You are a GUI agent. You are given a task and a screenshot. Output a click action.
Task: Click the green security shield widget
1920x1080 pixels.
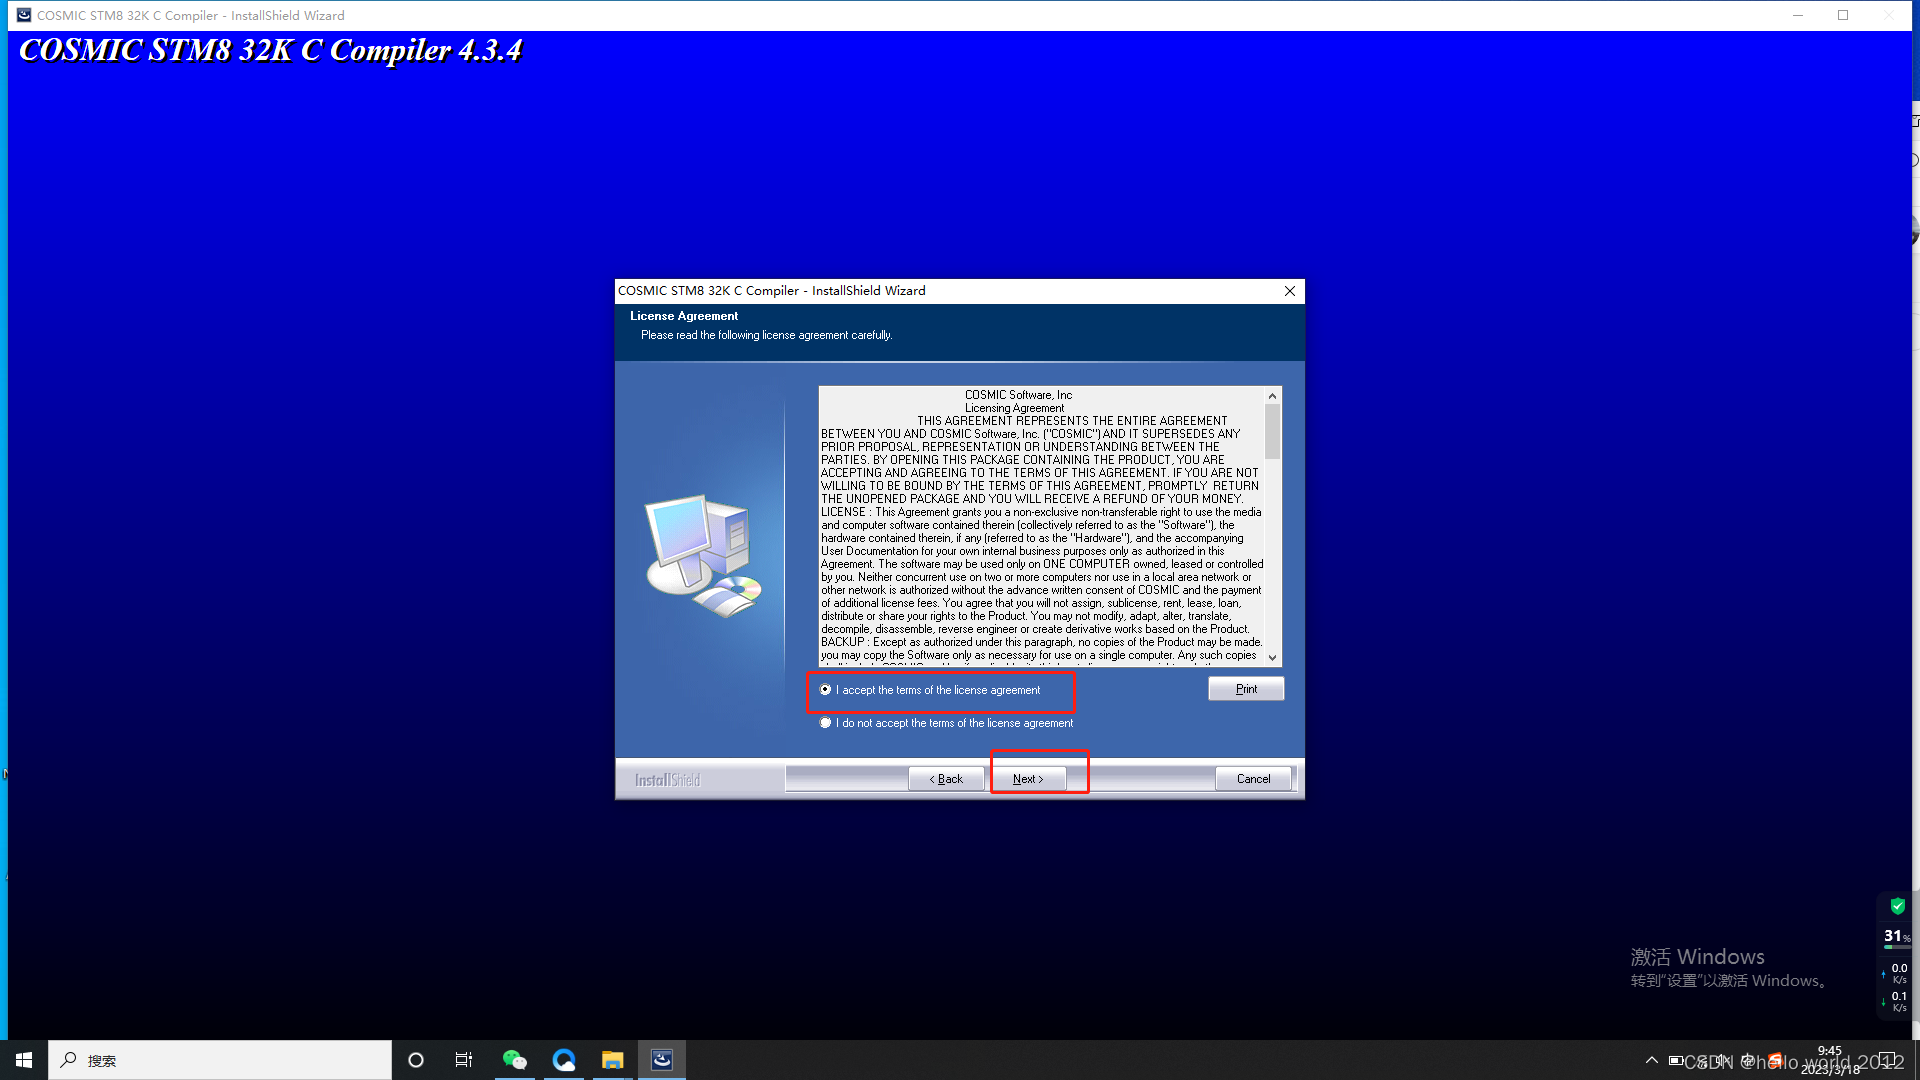click(x=1897, y=907)
